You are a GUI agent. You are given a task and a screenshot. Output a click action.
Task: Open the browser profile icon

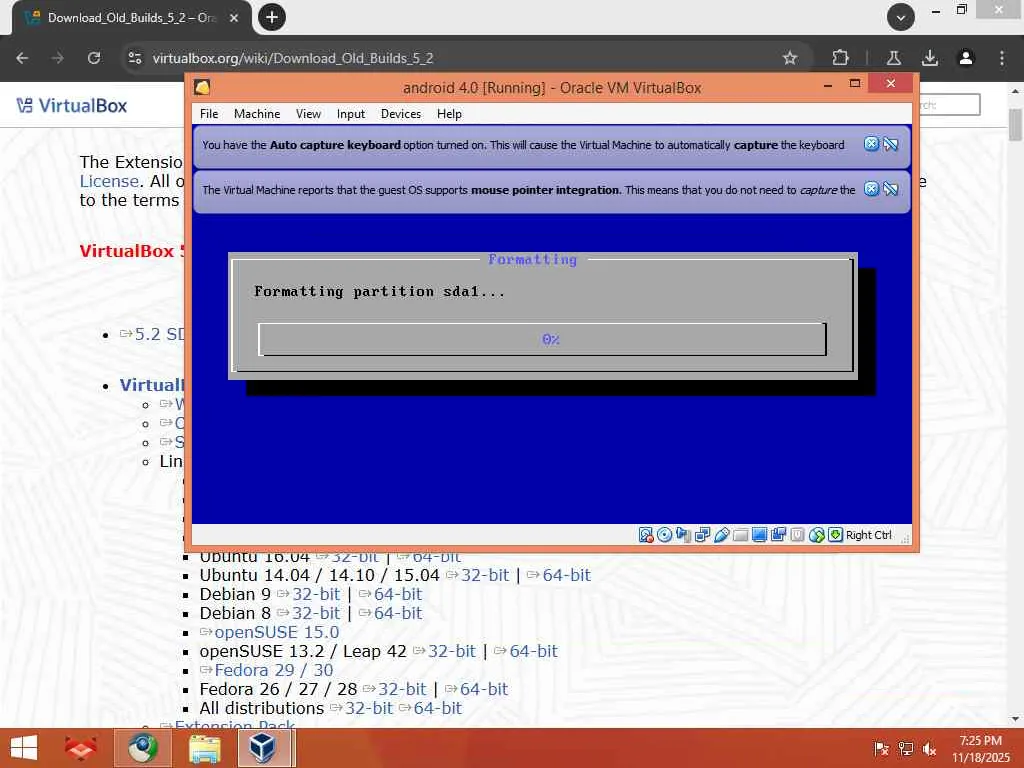pos(966,58)
